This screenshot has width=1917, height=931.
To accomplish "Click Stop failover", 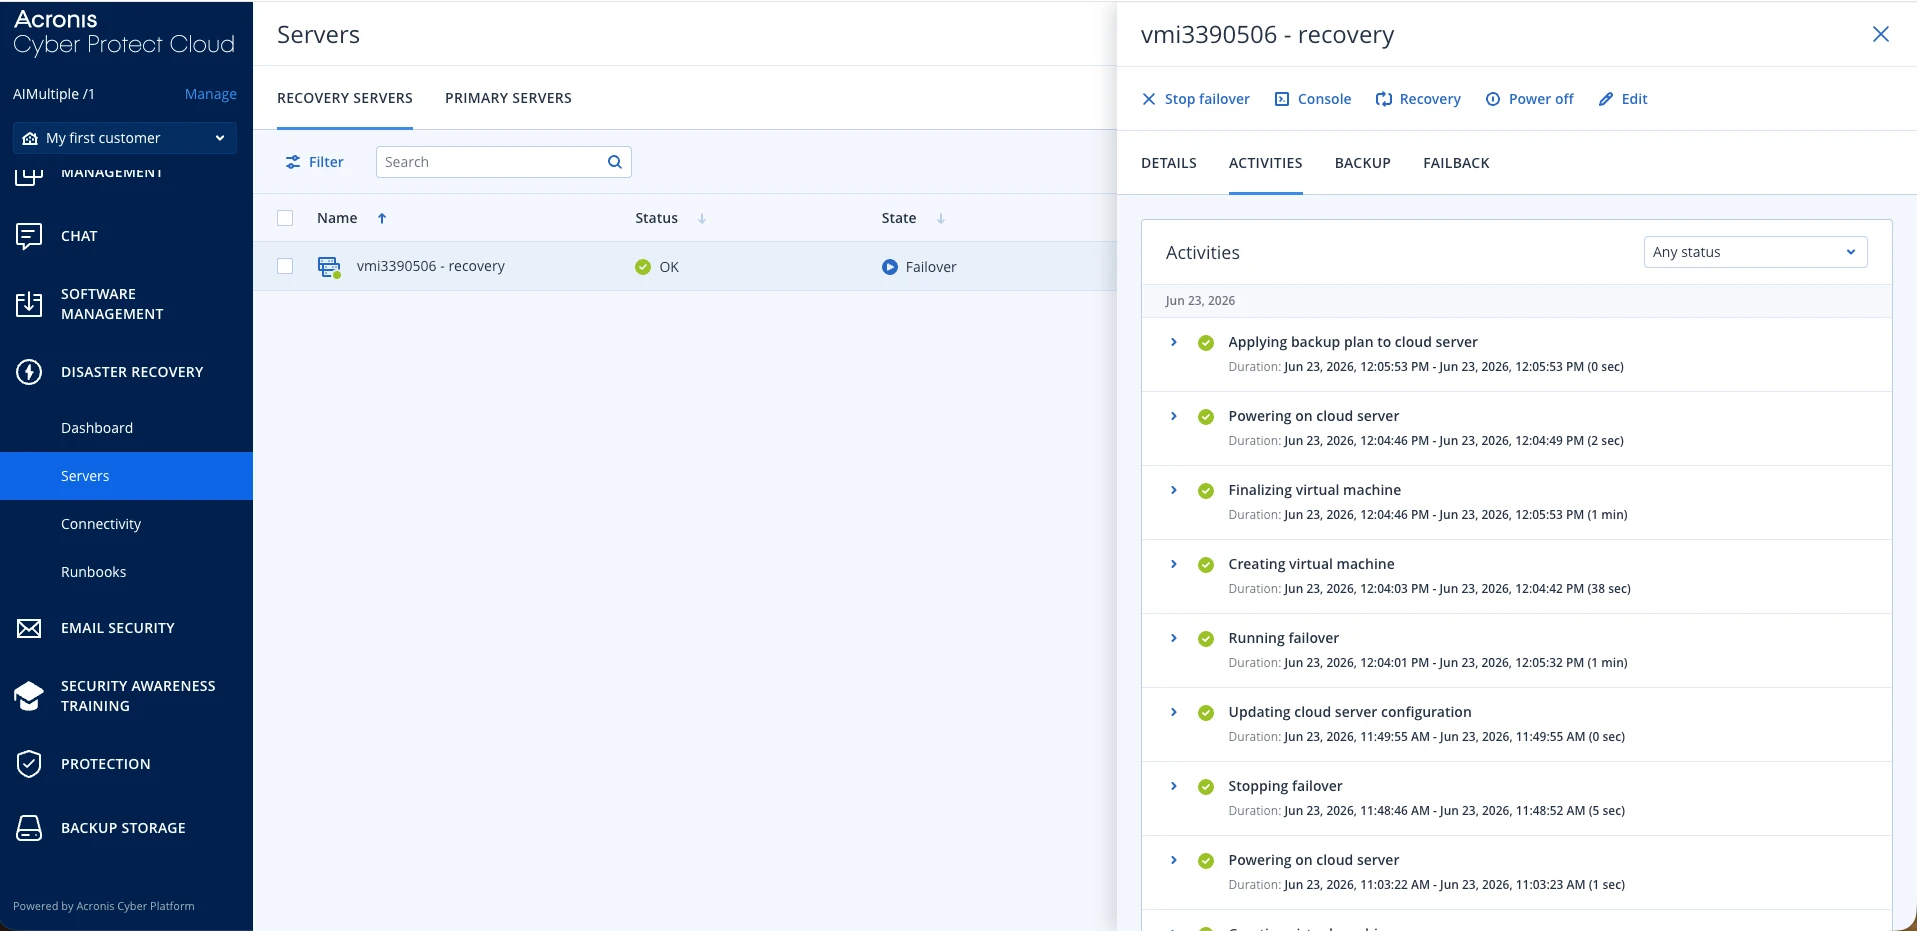I will [x=1196, y=99].
